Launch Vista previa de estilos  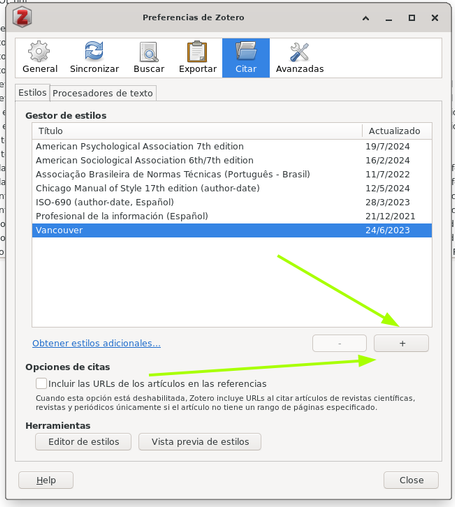click(200, 442)
